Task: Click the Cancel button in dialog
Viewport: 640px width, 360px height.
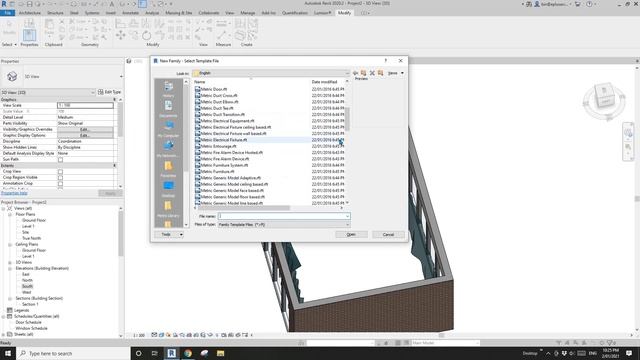Action: point(388,235)
